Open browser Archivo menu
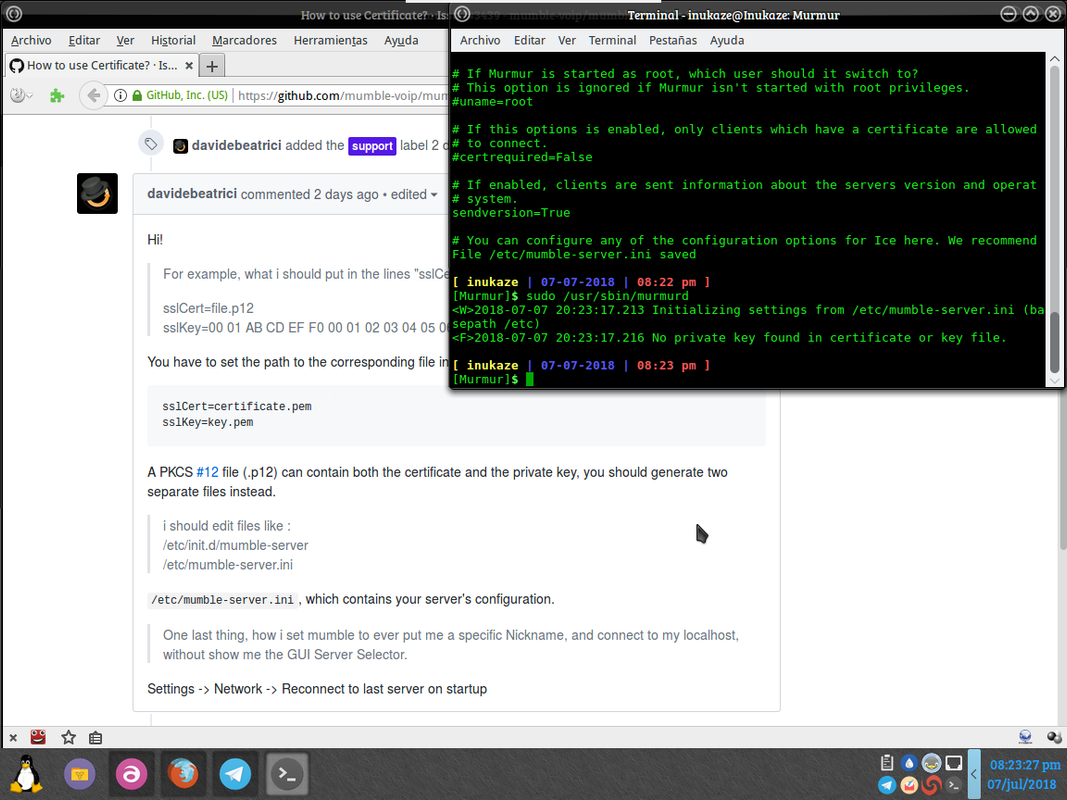The image size is (1067, 800). [x=31, y=40]
